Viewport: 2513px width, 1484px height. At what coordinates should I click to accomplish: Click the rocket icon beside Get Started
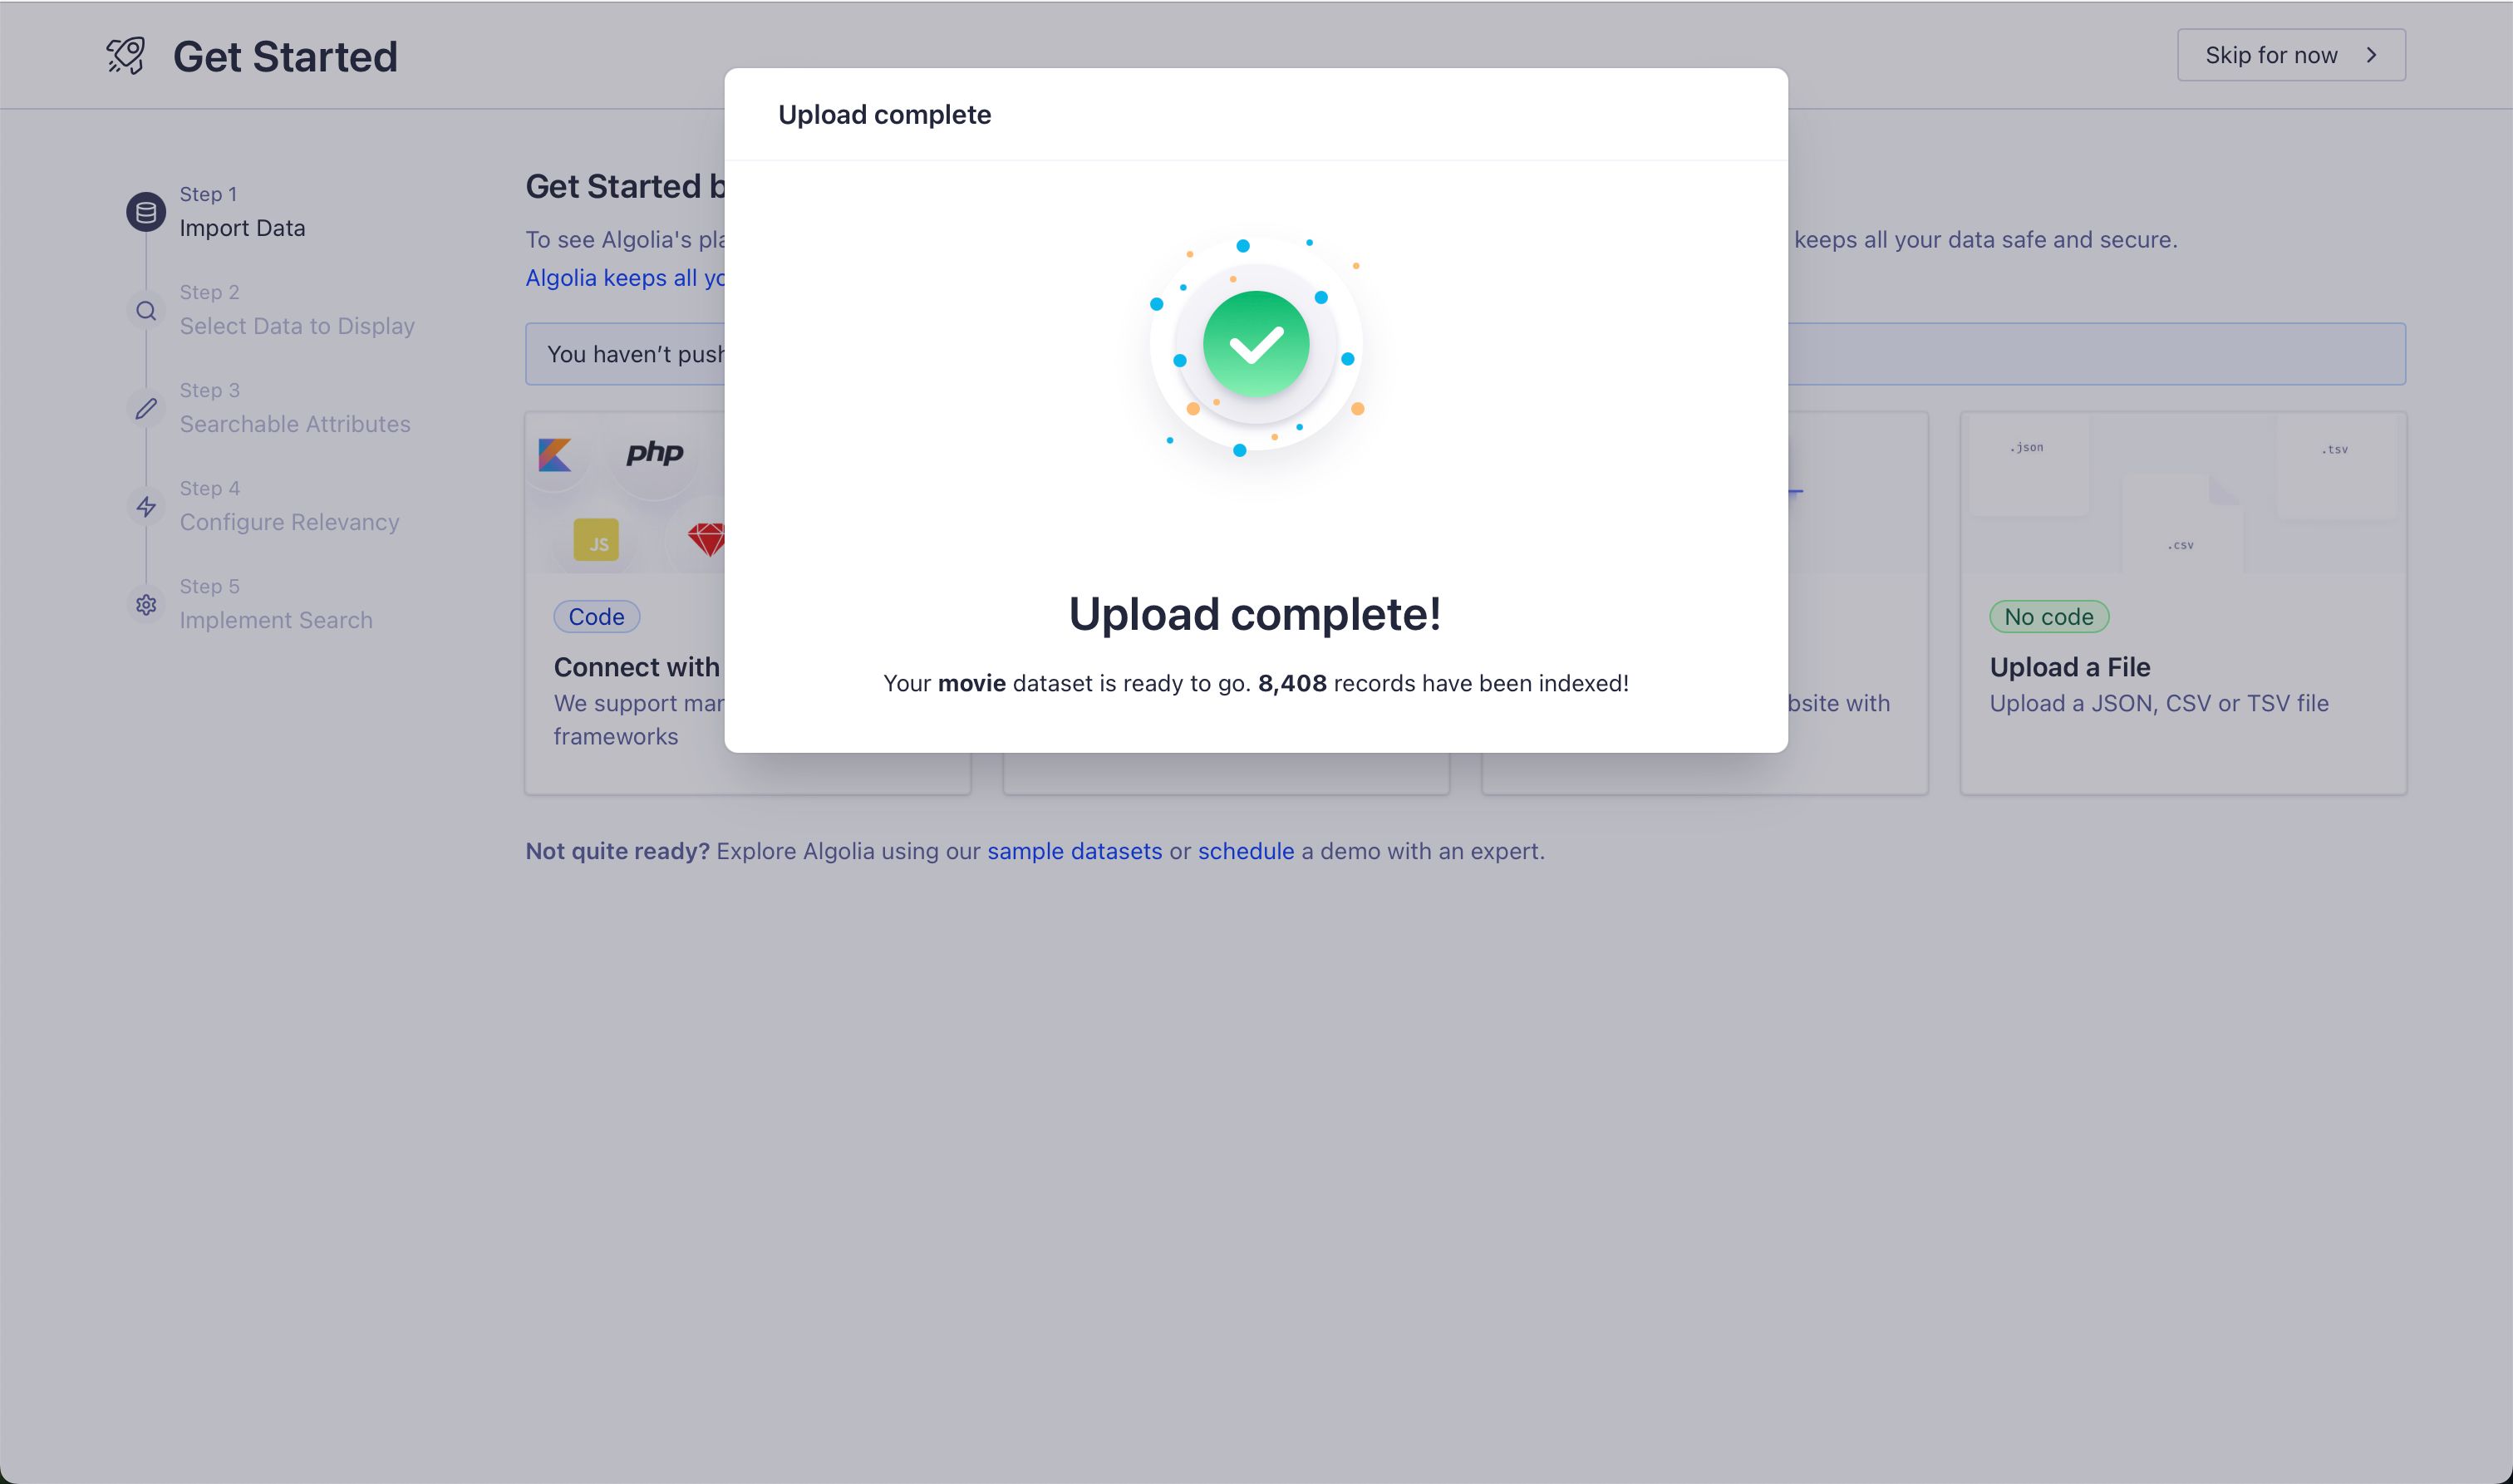(x=126, y=56)
